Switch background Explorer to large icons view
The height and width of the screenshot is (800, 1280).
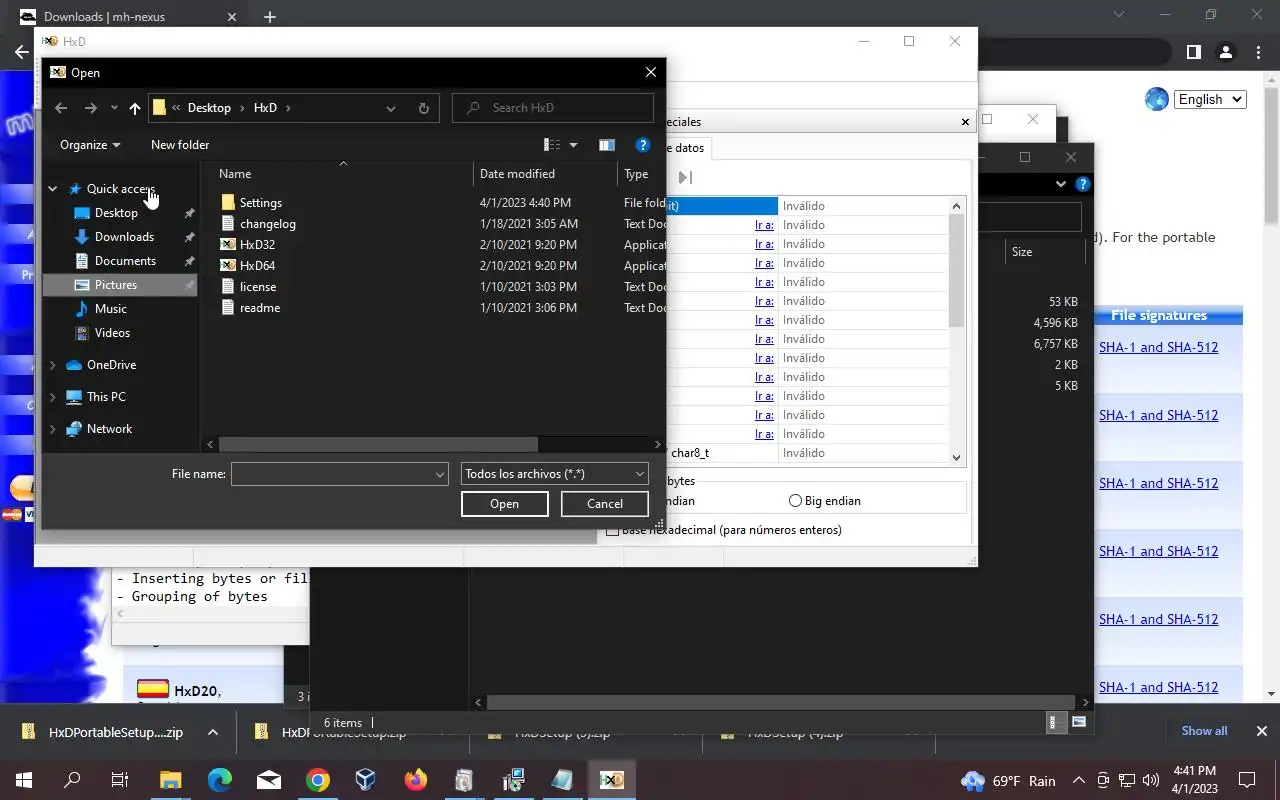tap(1079, 722)
